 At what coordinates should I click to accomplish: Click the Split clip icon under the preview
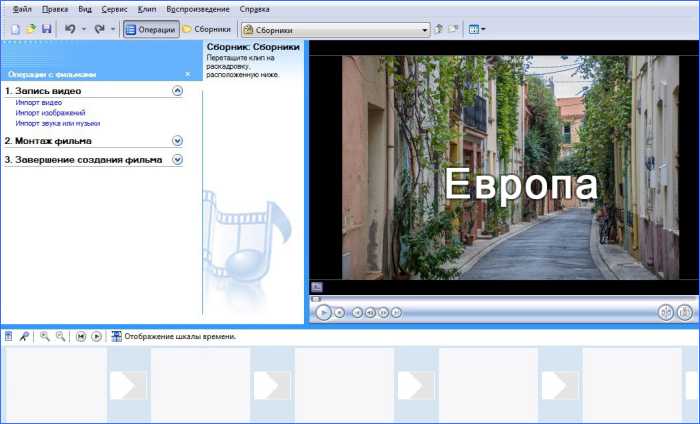coord(666,312)
